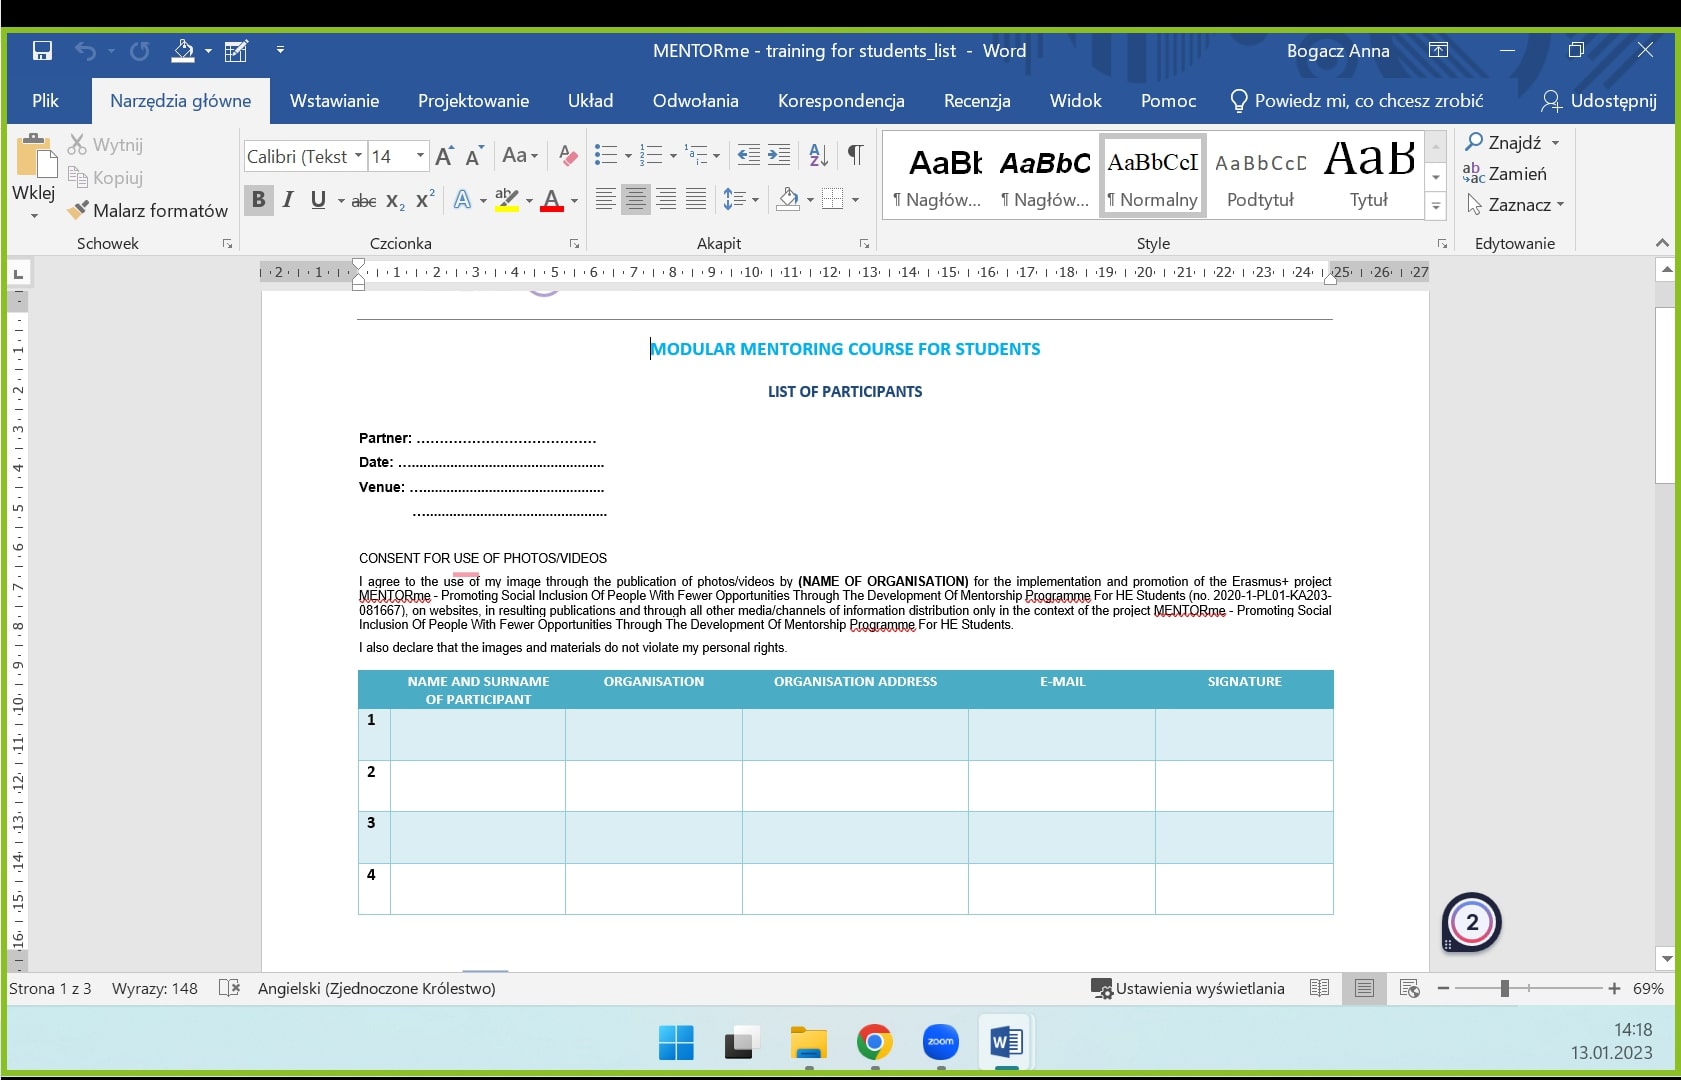
Task: Toggle underline formatting
Action: click(318, 199)
